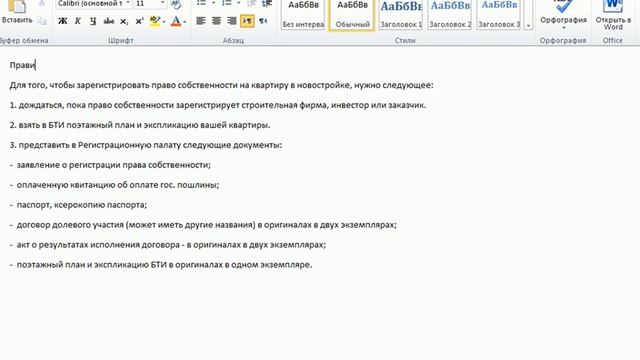Toggle left-to-right text direction

coord(247,21)
